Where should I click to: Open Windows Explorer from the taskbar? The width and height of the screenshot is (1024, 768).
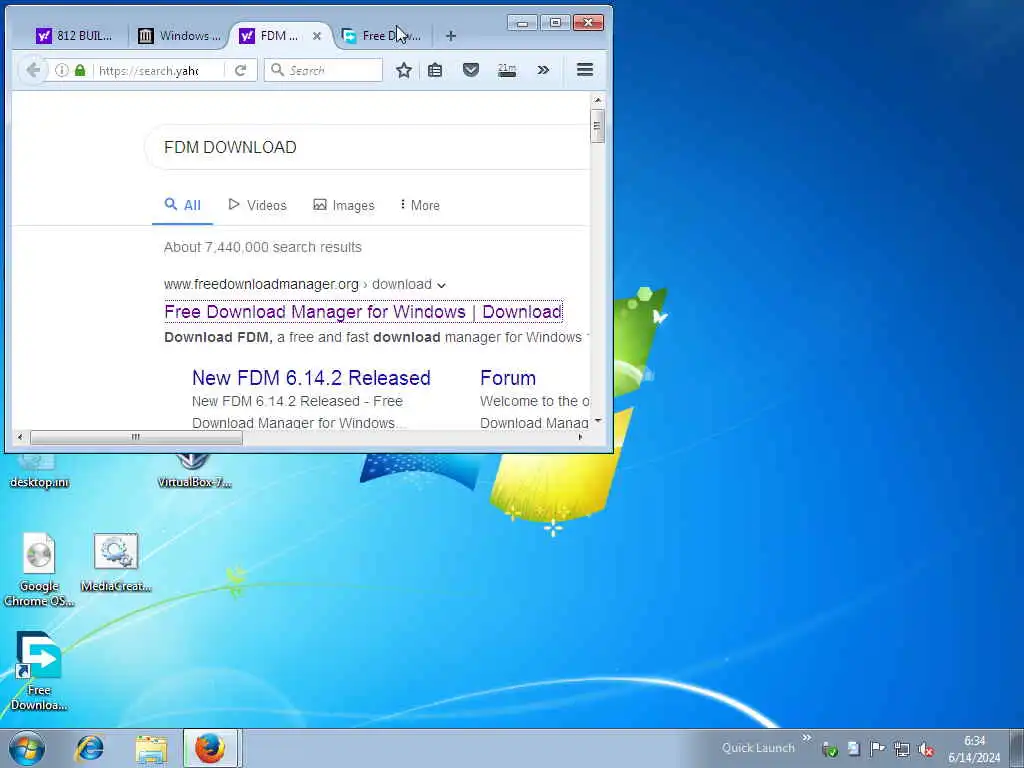[x=152, y=748]
